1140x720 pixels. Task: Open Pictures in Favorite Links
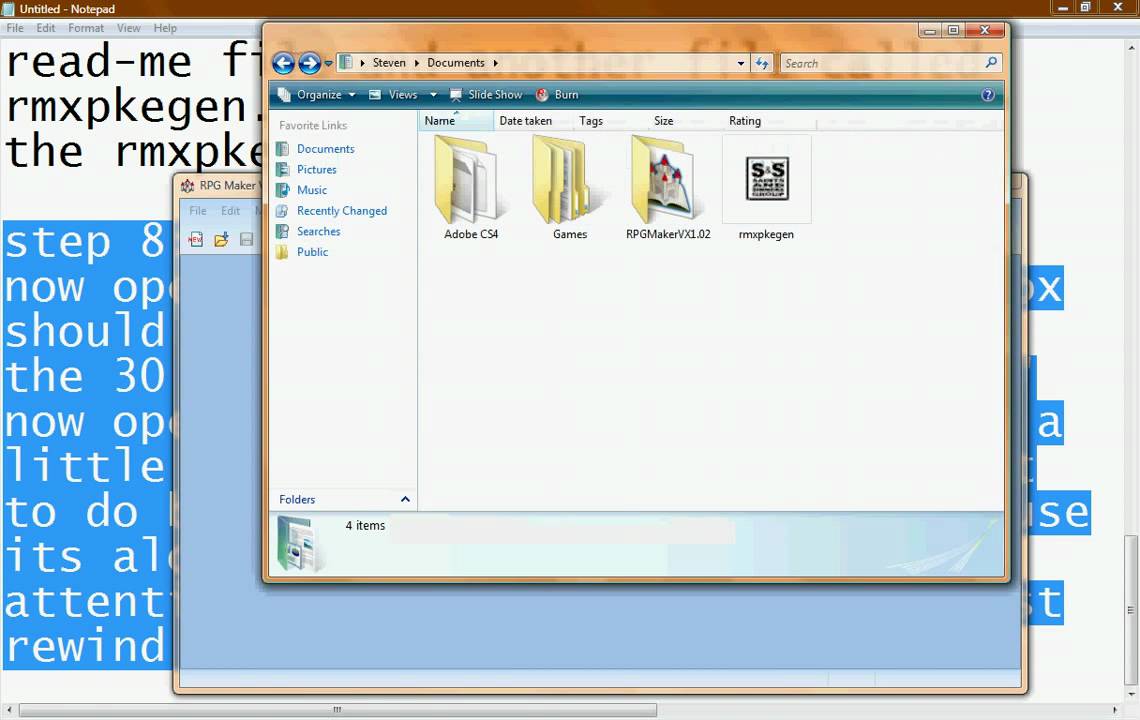coord(317,169)
